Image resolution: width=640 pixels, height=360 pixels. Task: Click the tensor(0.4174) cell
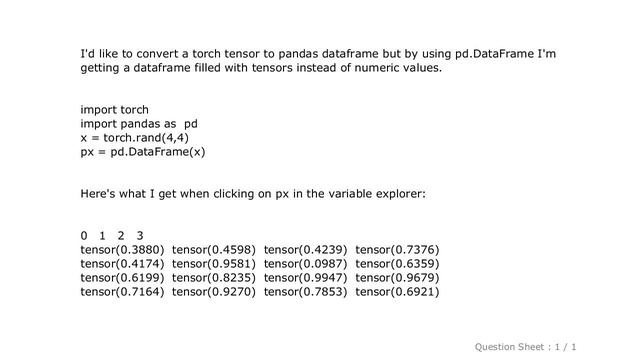pos(122,264)
